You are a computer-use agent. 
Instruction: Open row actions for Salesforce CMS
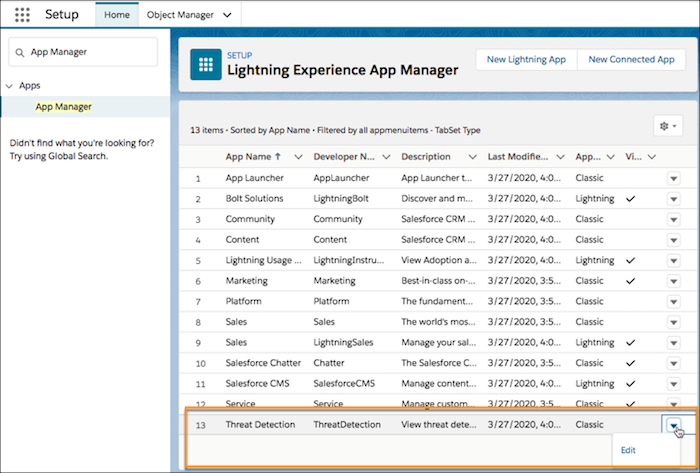click(674, 384)
